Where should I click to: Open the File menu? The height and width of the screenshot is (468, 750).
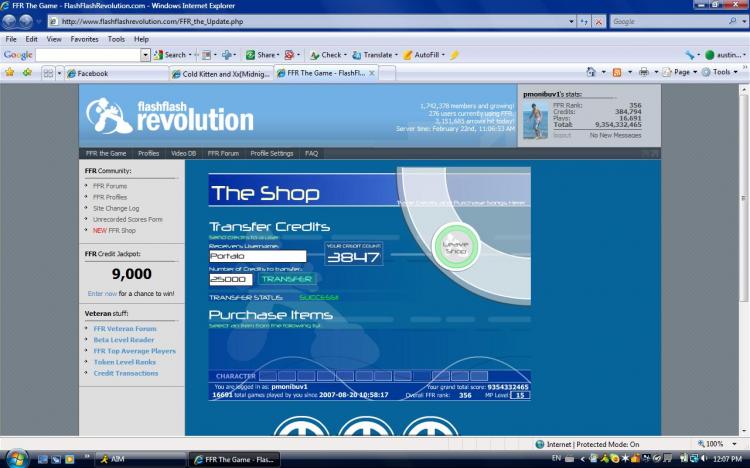[11, 39]
